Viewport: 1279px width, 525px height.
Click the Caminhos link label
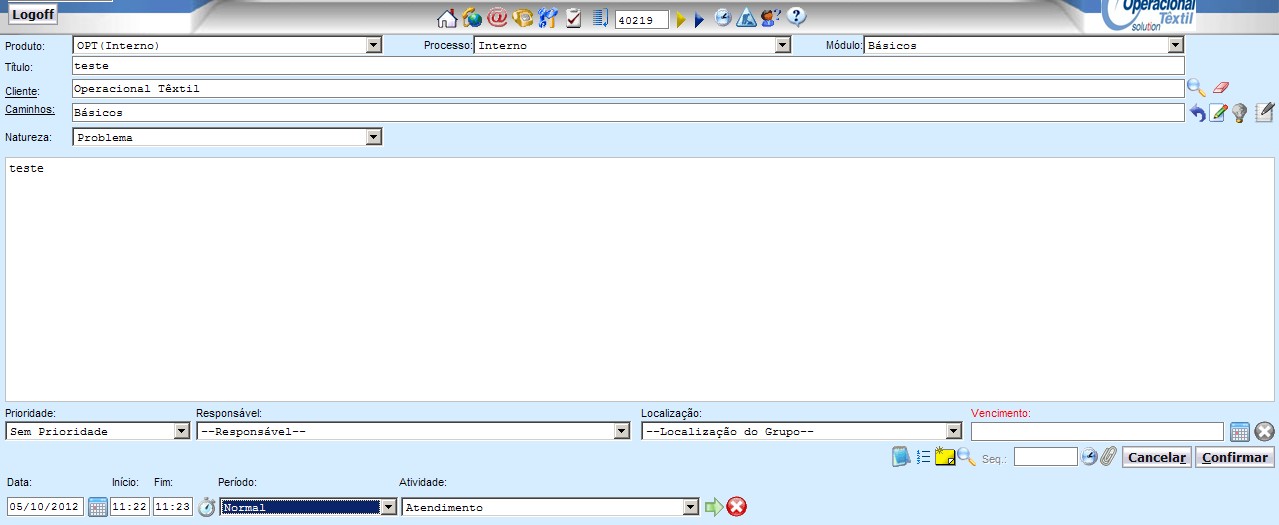point(30,109)
